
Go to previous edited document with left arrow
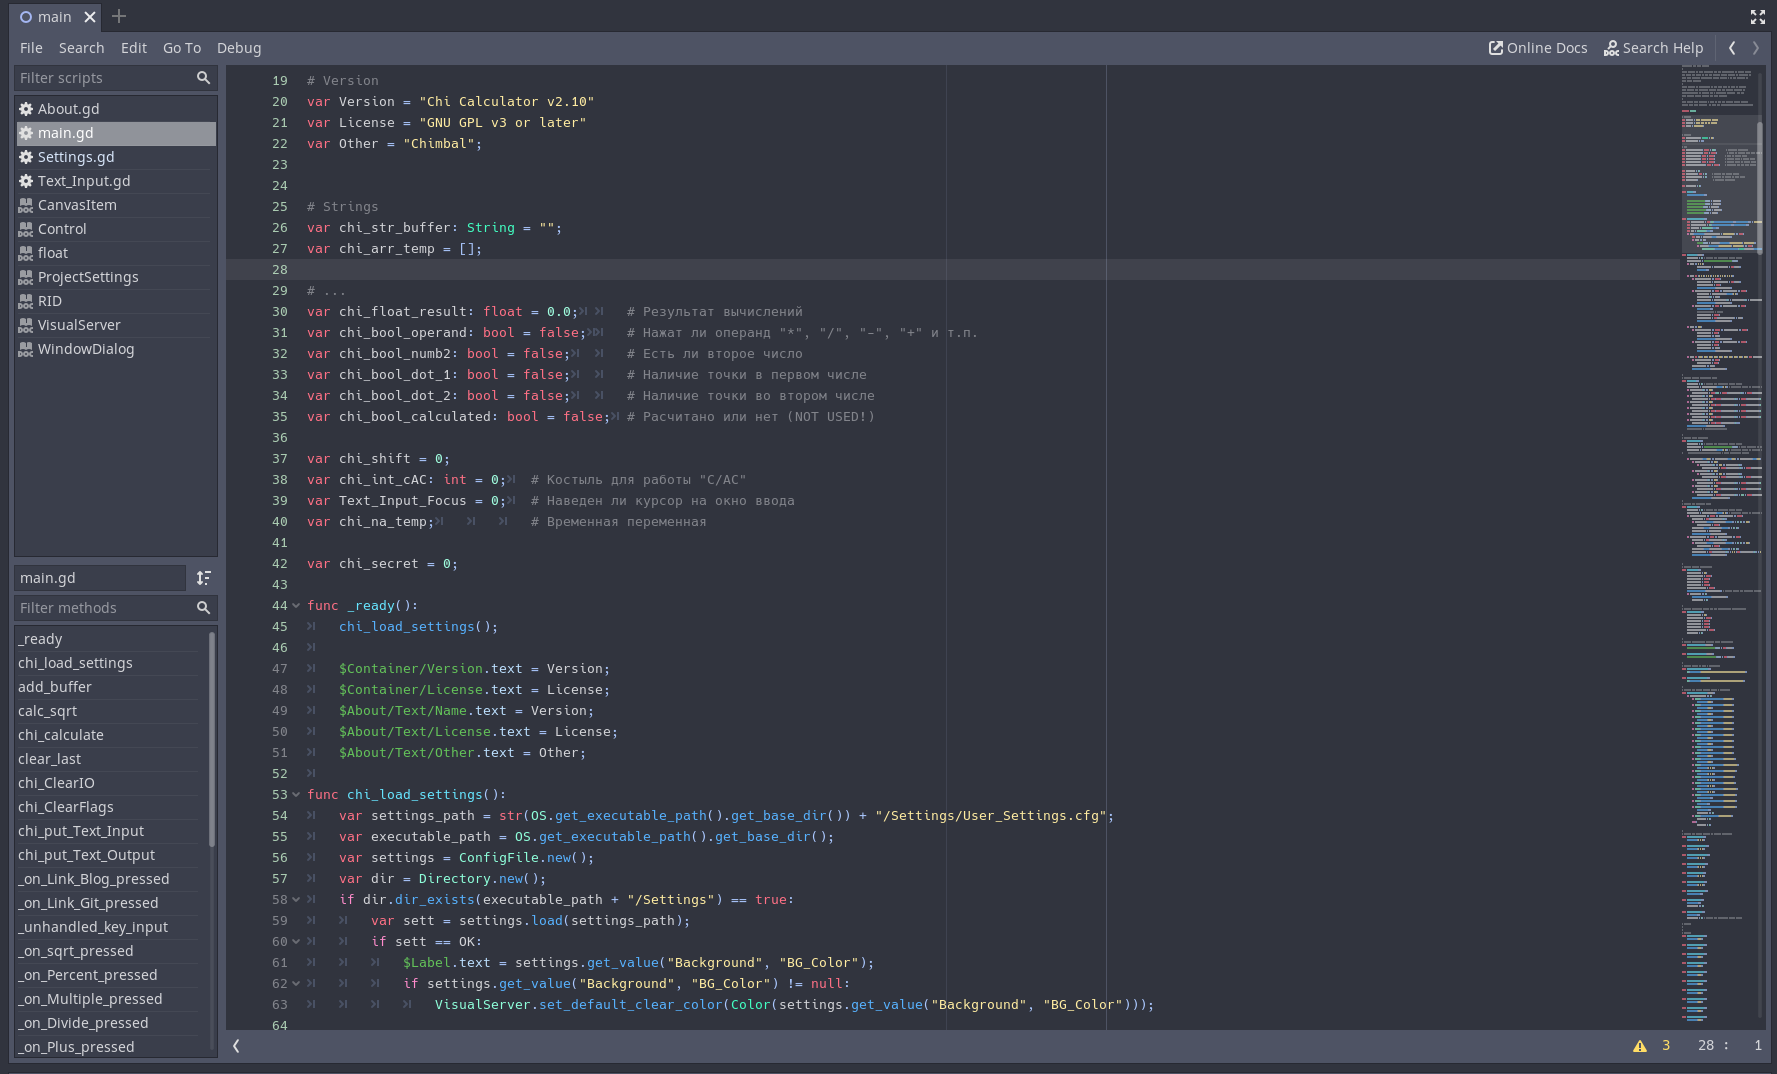1732,48
